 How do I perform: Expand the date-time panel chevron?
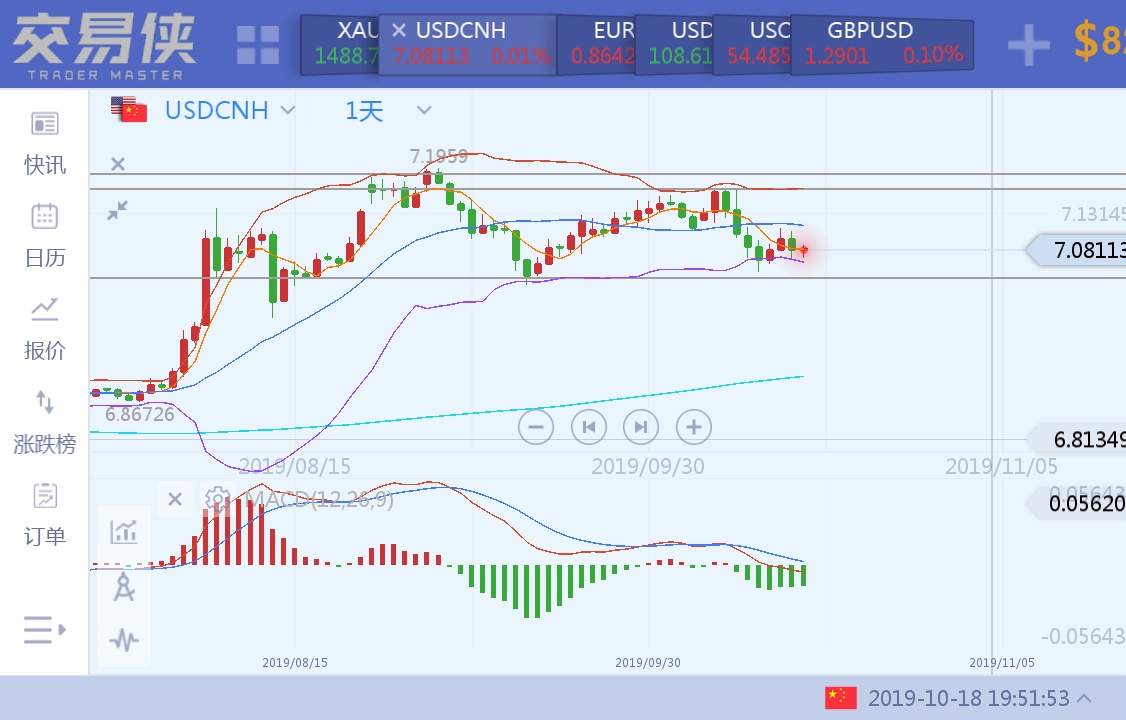click(1084, 698)
